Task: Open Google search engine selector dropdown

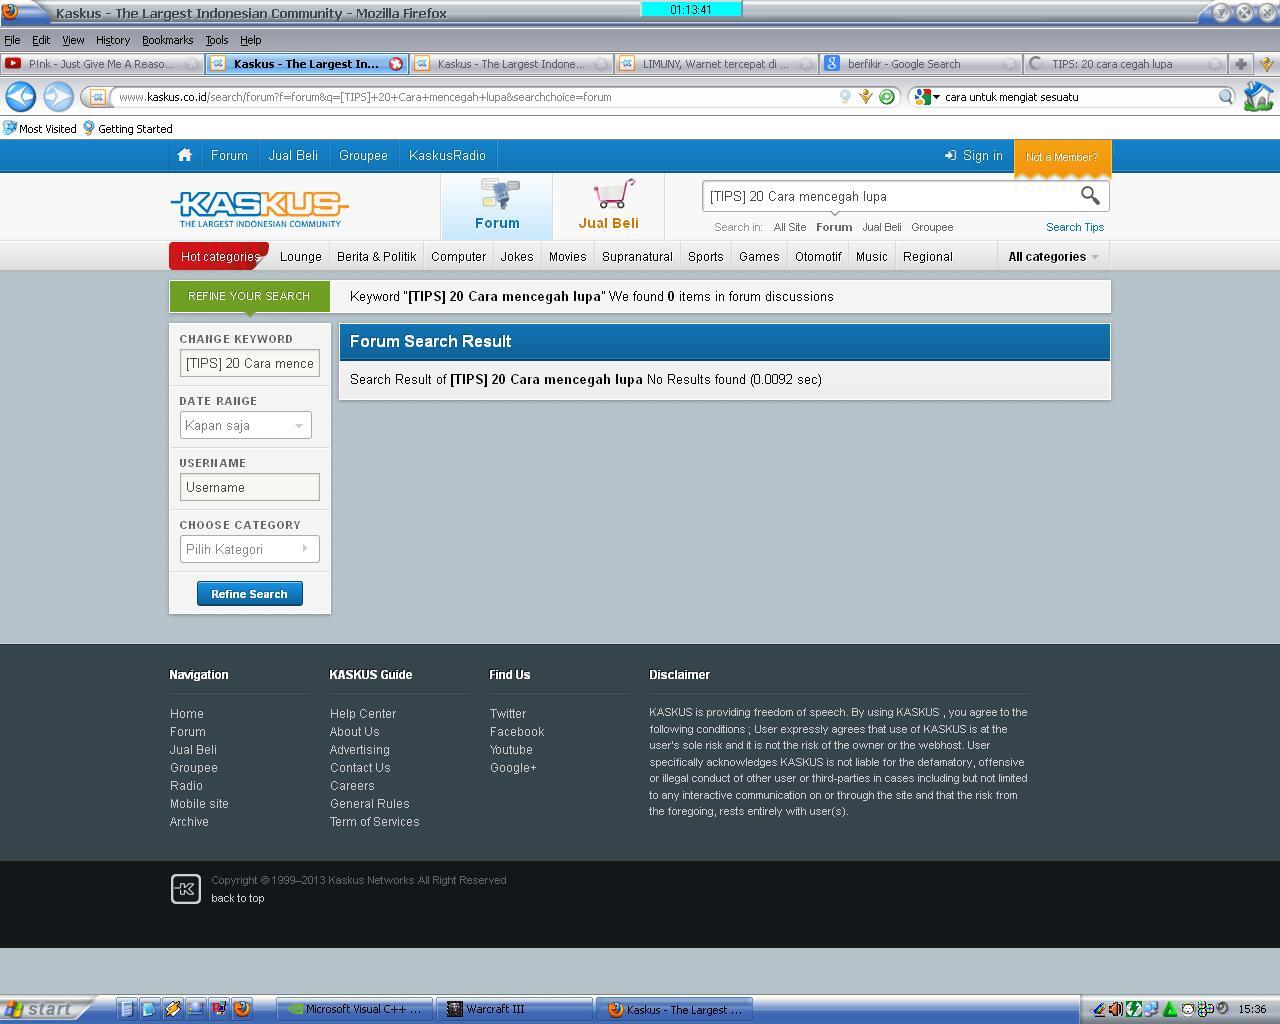Action: pos(928,97)
